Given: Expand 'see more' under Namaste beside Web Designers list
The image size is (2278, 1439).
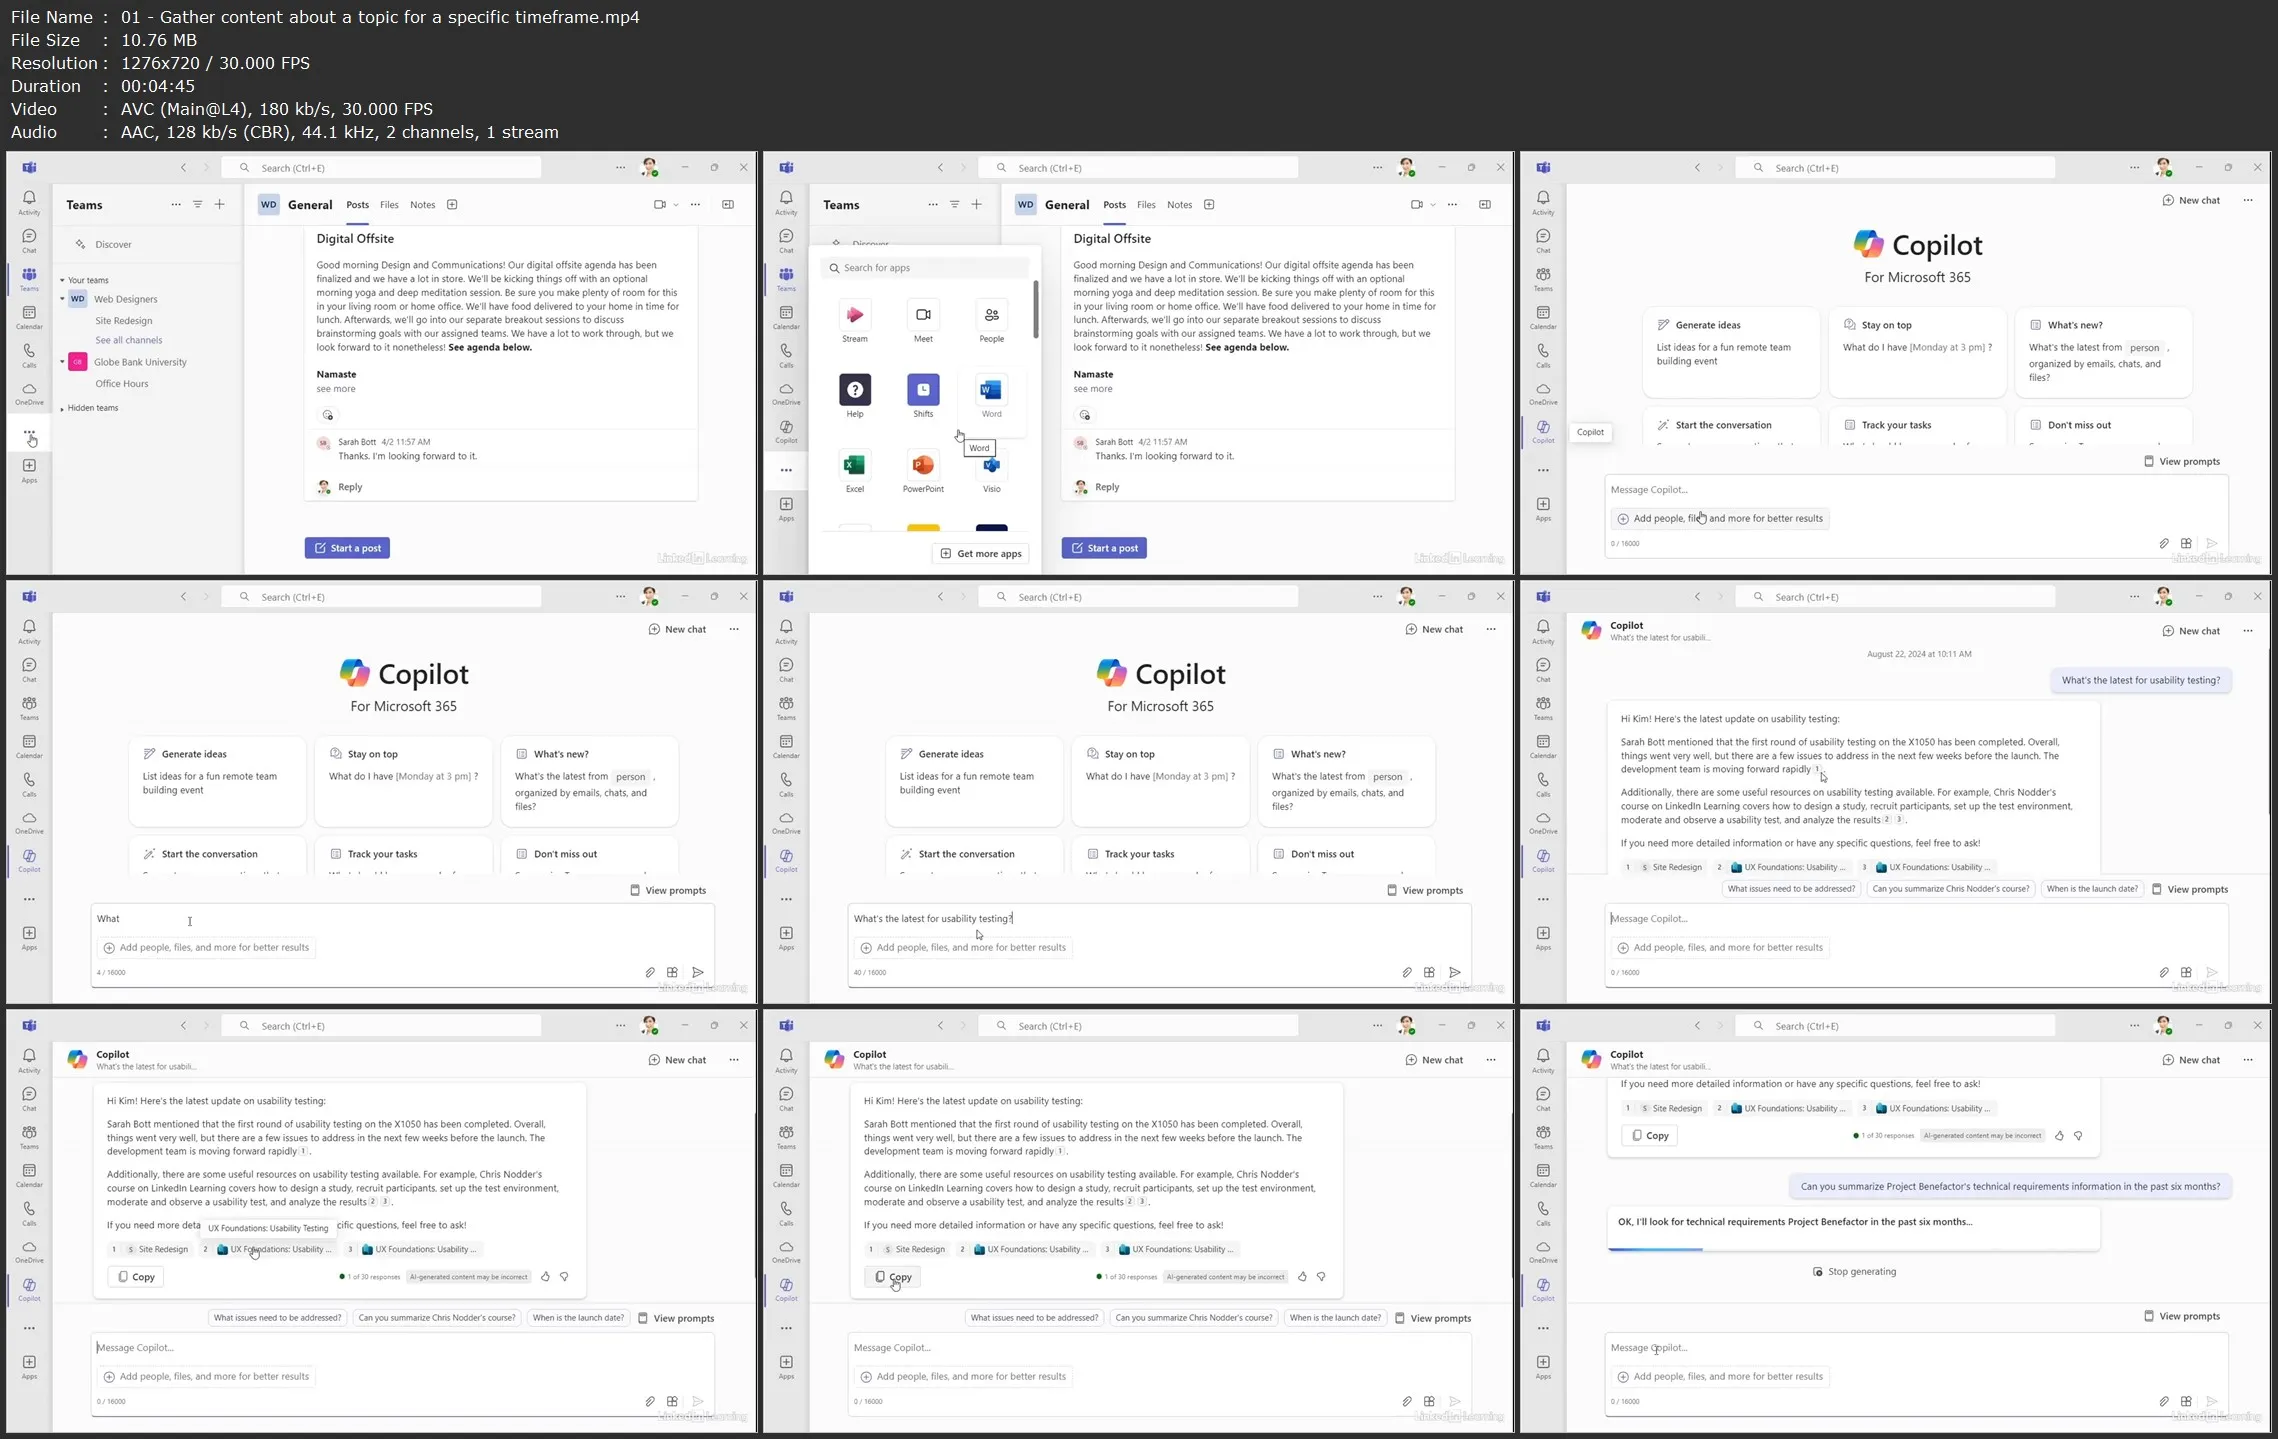Looking at the screenshot, I should coord(336,389).
